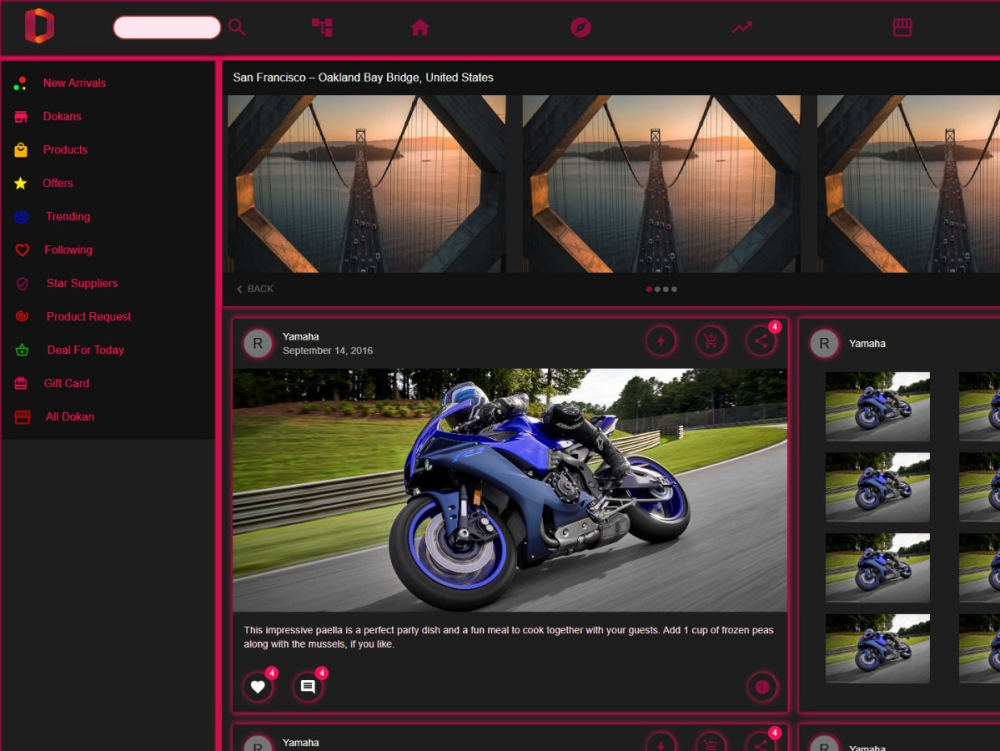
Task: Select the third carousel dot
Action: (666, 289)
